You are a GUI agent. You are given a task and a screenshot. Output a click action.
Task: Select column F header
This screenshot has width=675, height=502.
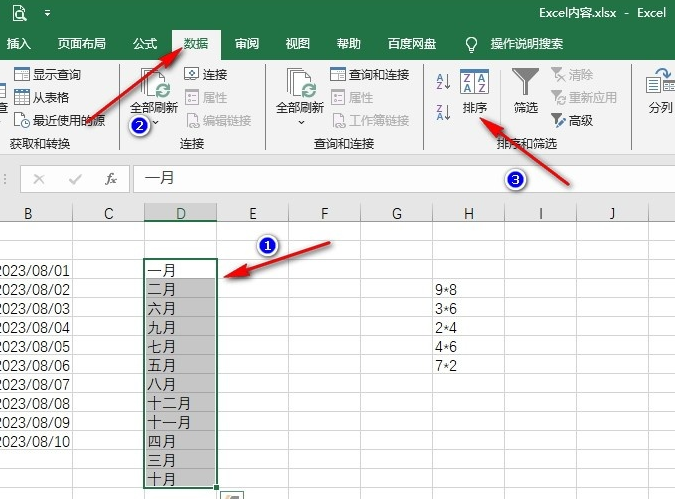tap(325, 213)
